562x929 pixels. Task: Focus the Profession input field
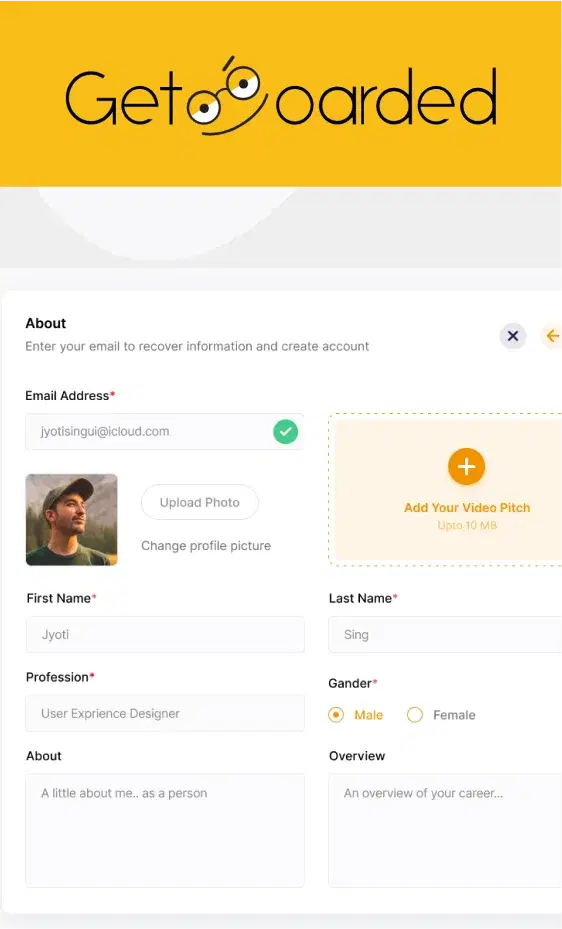tap(165, 713)
